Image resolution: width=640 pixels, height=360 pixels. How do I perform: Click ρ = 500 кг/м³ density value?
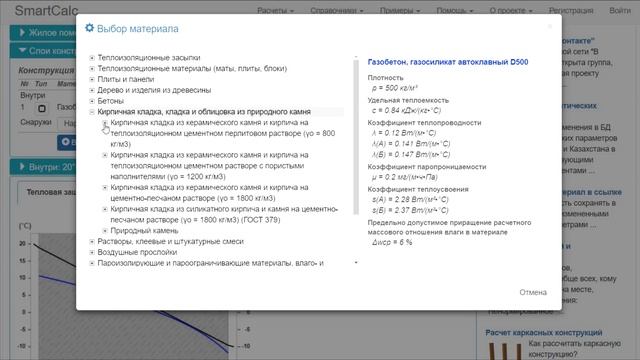pyautogui.click(x=394, y=88)
